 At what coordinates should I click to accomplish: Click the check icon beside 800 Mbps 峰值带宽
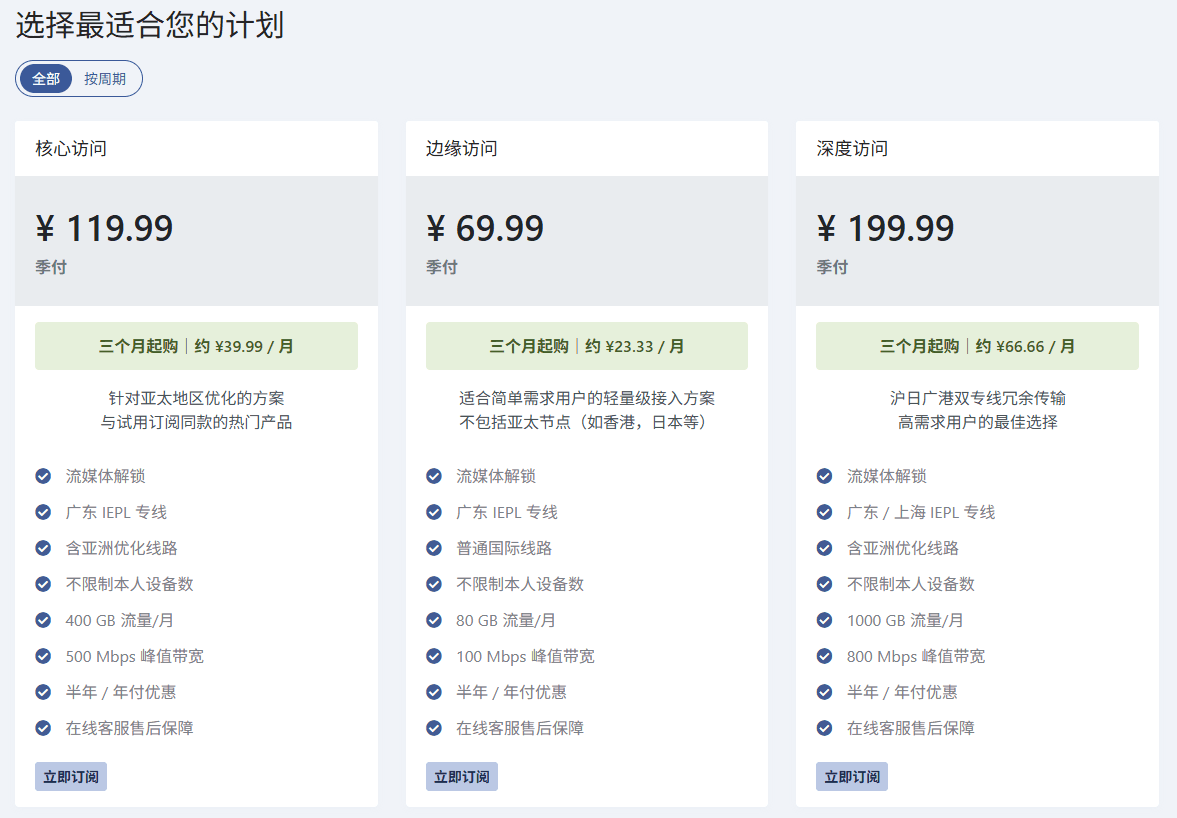824,656
